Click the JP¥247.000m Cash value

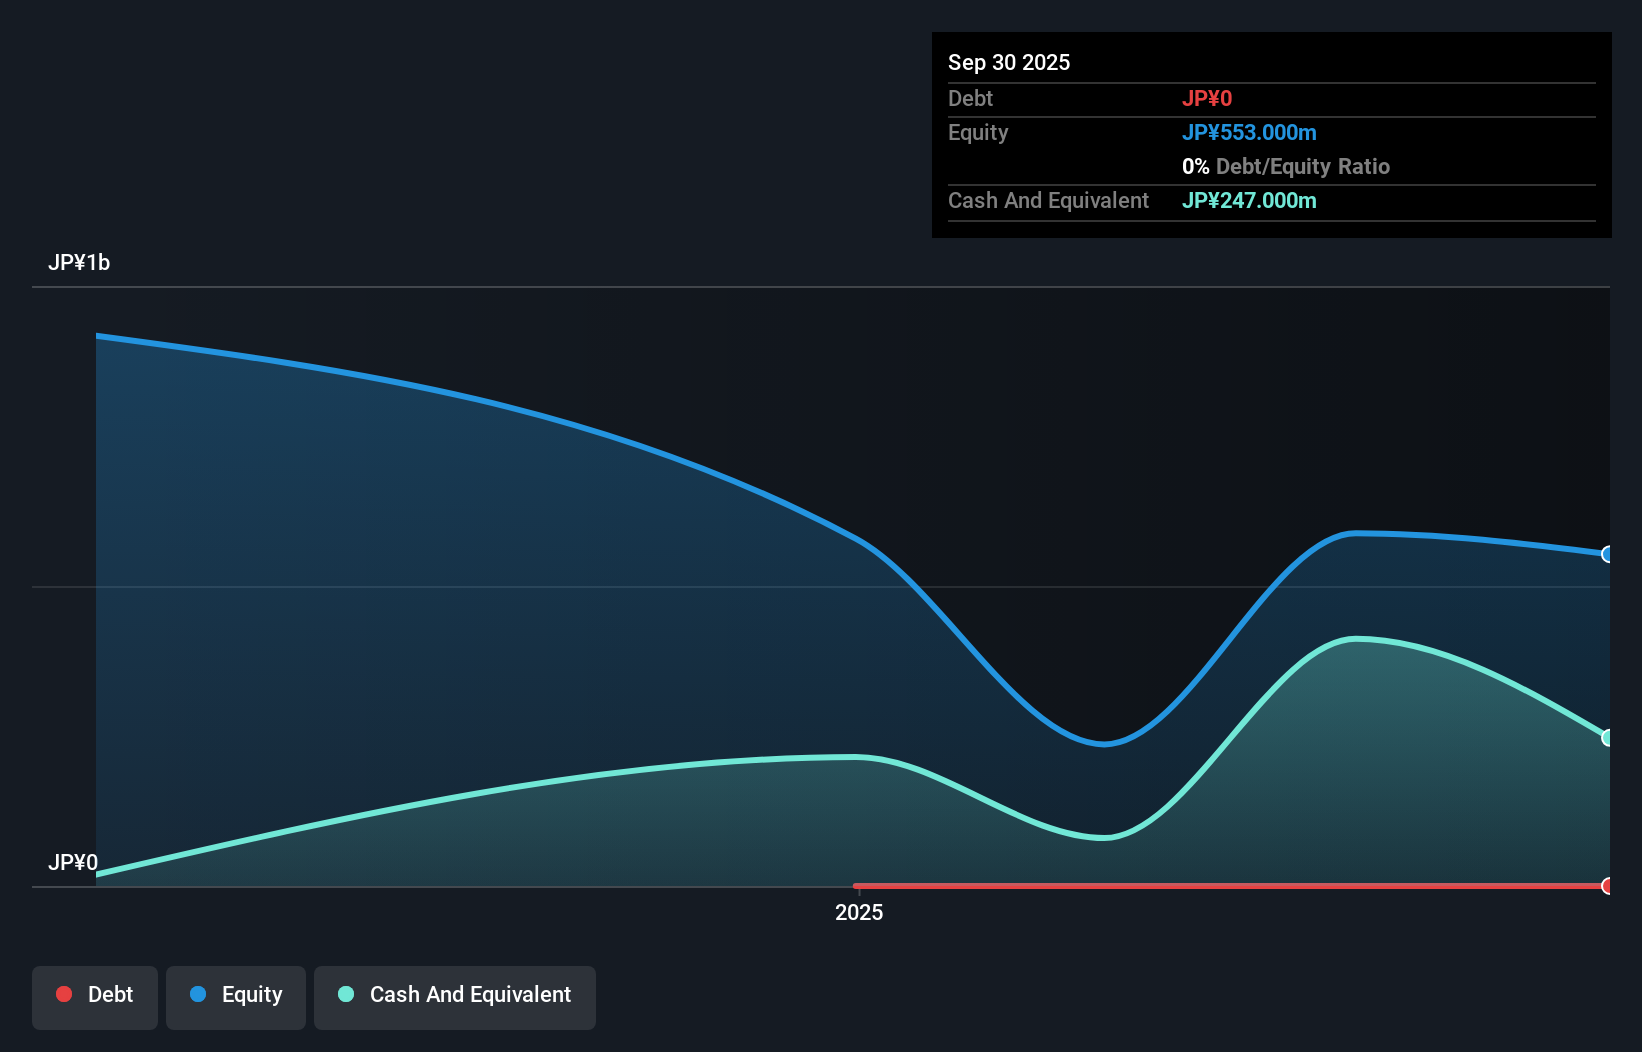click(1250, 200)
